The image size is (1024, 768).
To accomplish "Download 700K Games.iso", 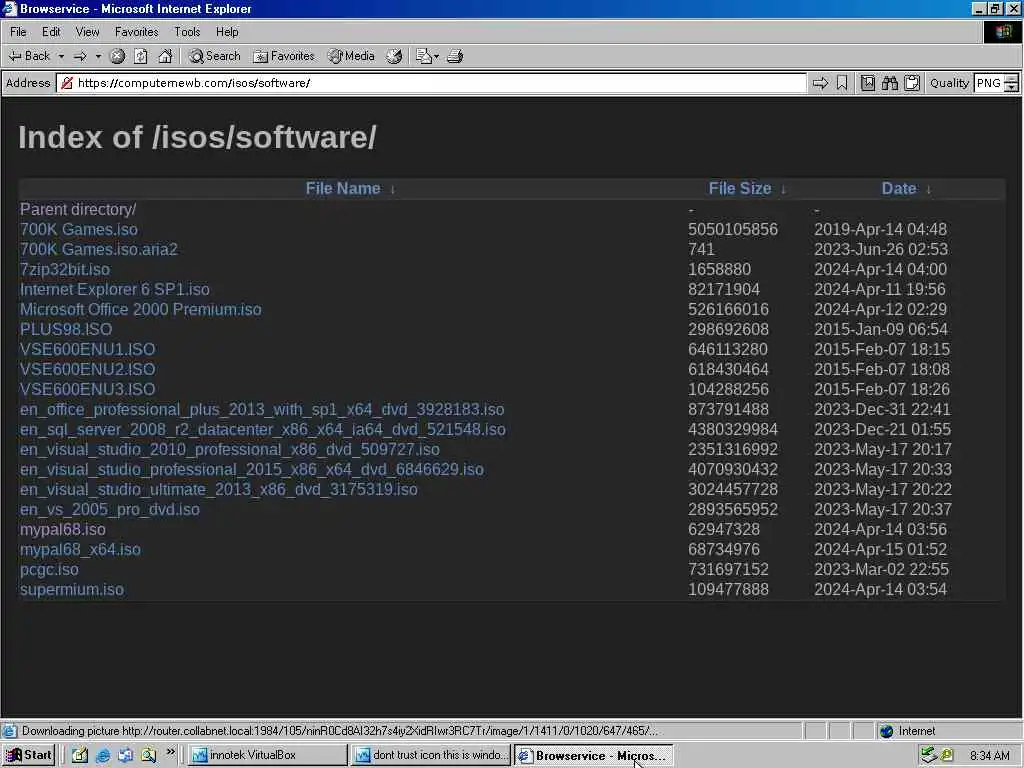I will point(78,229).
